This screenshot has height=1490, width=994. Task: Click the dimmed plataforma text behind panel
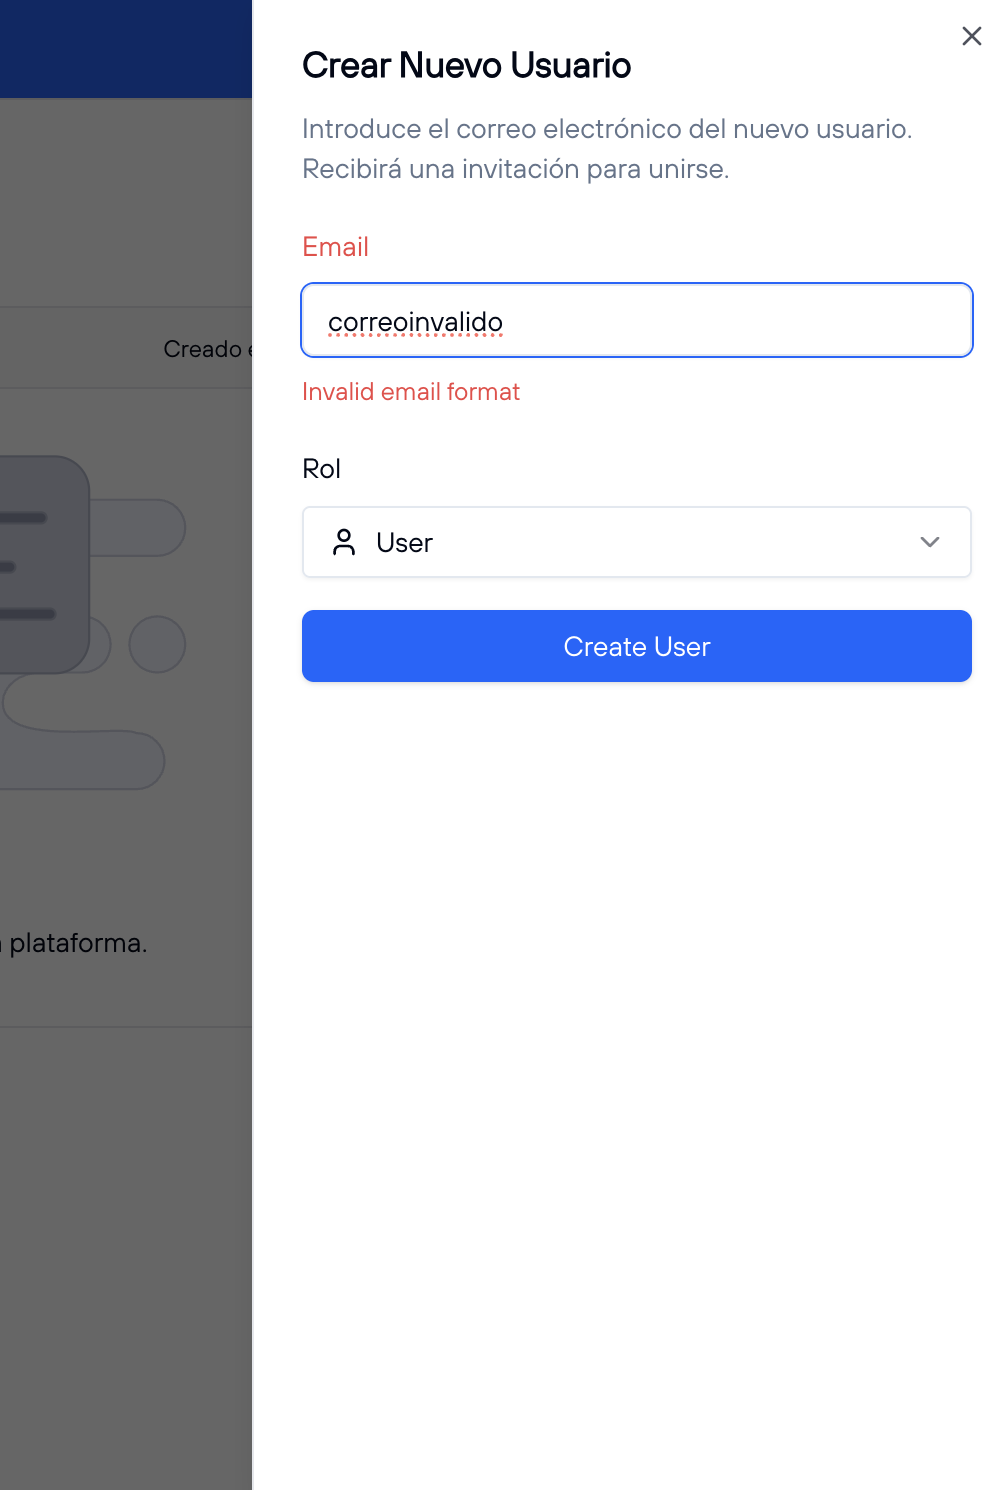[x=78, y=943]
